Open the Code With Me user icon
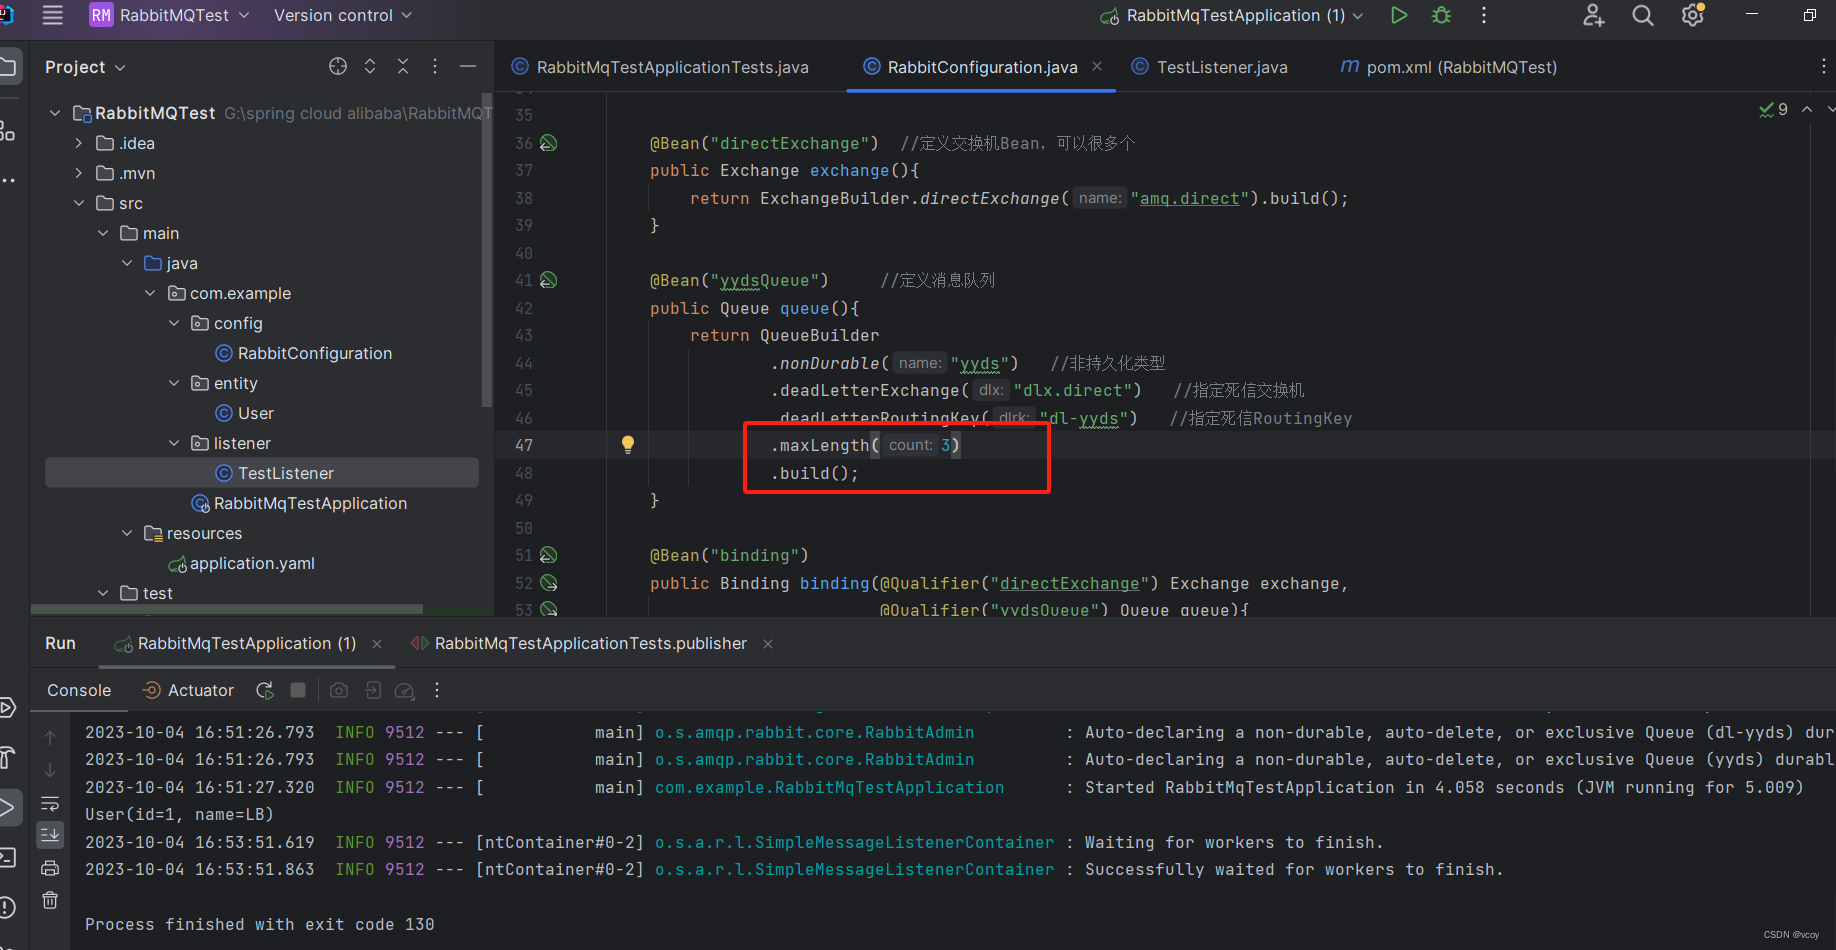This screenshot has height=950, width=1836. [x=1593, y=15]
